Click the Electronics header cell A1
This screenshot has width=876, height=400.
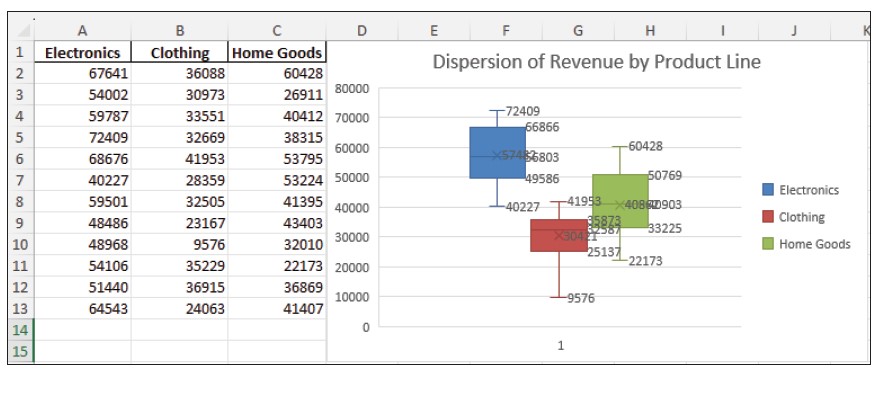[82, 53]
